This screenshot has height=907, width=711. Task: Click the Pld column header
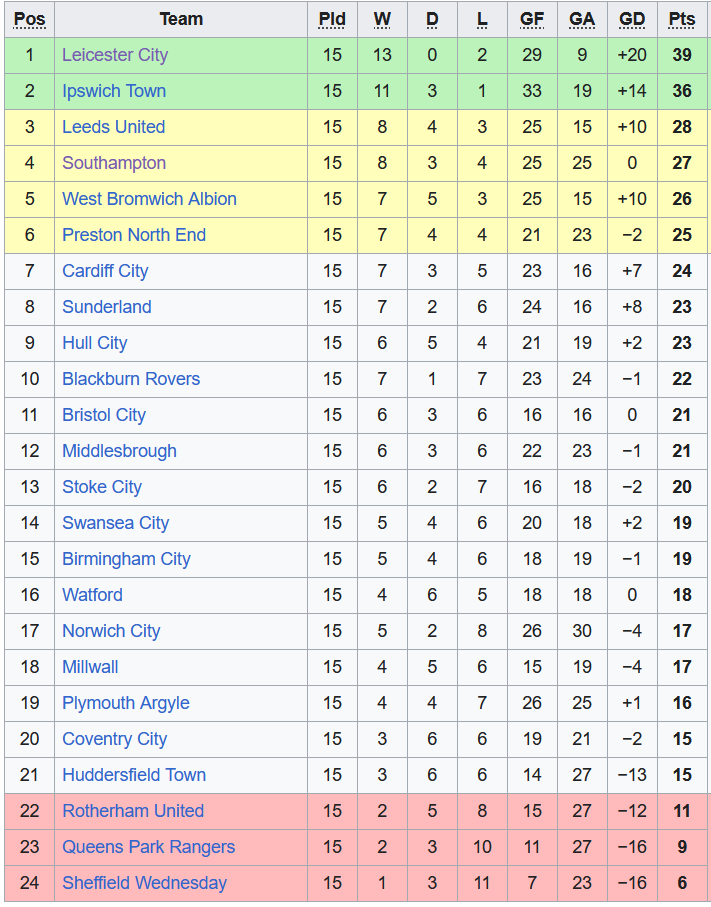pyautogui.click(x=332, y=19)
